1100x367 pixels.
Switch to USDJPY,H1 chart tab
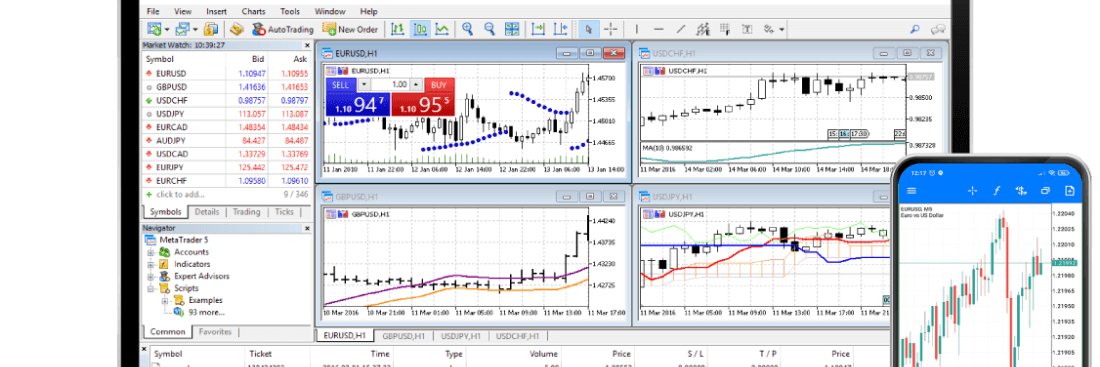[x=461, y=336]
